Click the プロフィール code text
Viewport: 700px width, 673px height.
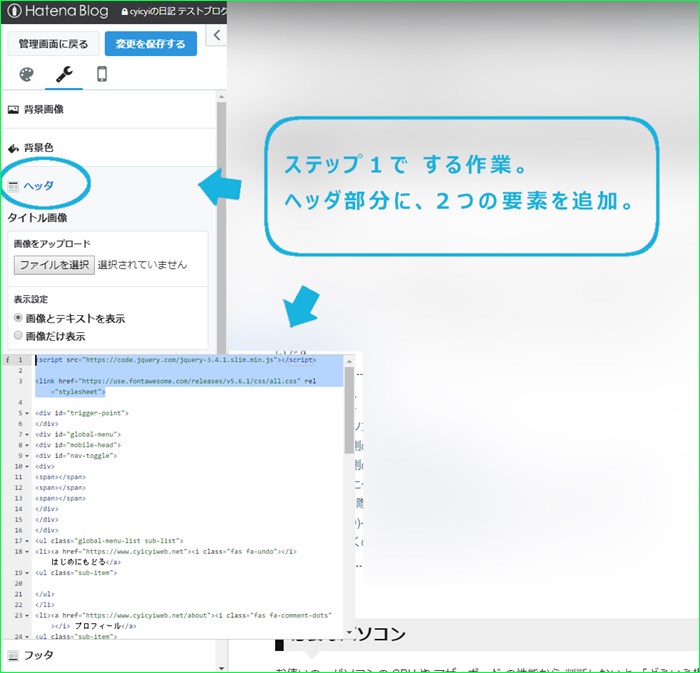(x=98, y=626)
